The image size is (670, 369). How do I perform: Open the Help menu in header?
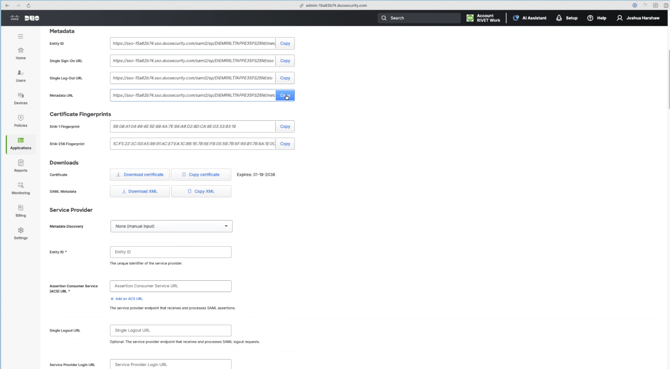[x=597, y=18]
